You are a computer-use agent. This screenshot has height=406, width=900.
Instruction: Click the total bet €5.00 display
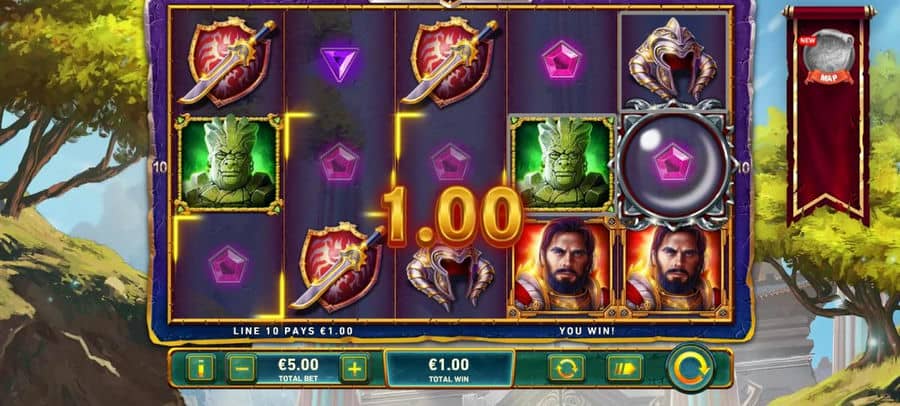coord(298,368)
